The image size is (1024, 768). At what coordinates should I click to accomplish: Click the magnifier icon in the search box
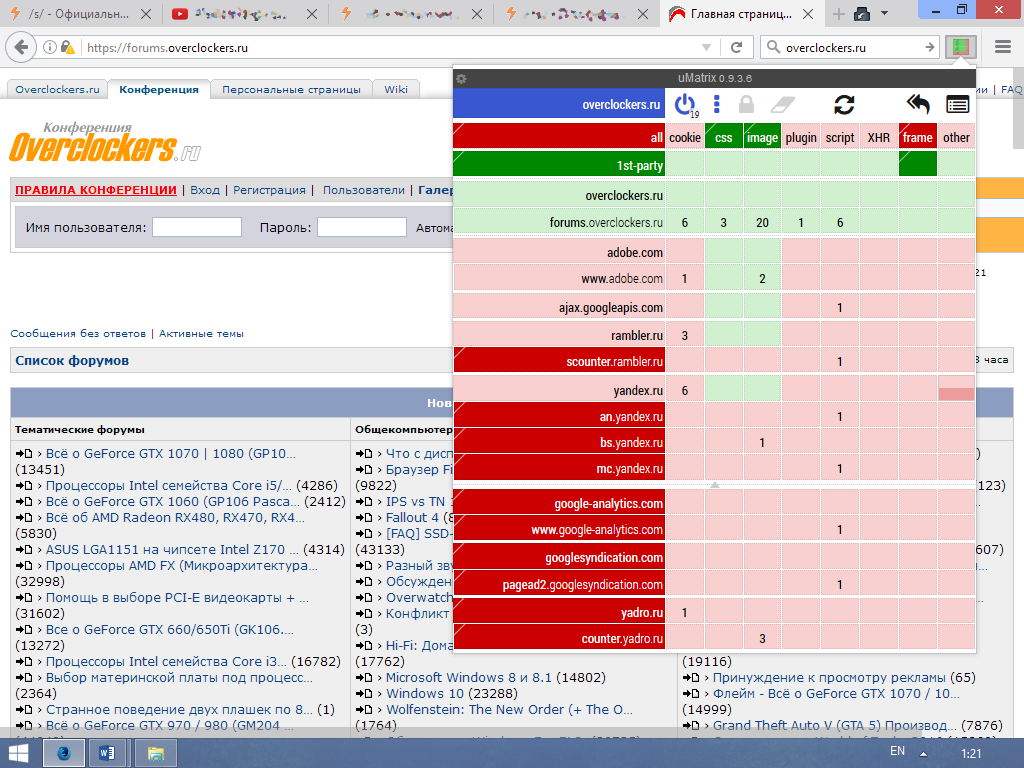click(773, 47)
